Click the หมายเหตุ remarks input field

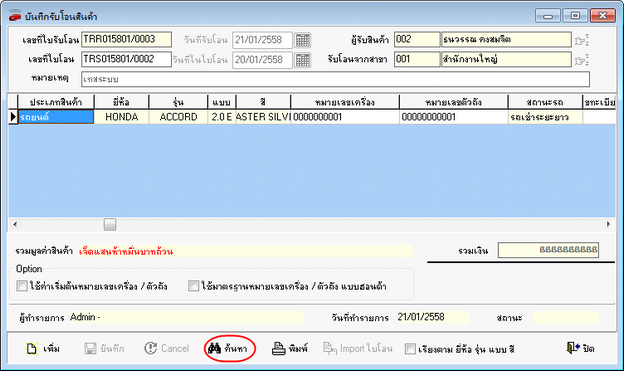[x=335, y=79]
